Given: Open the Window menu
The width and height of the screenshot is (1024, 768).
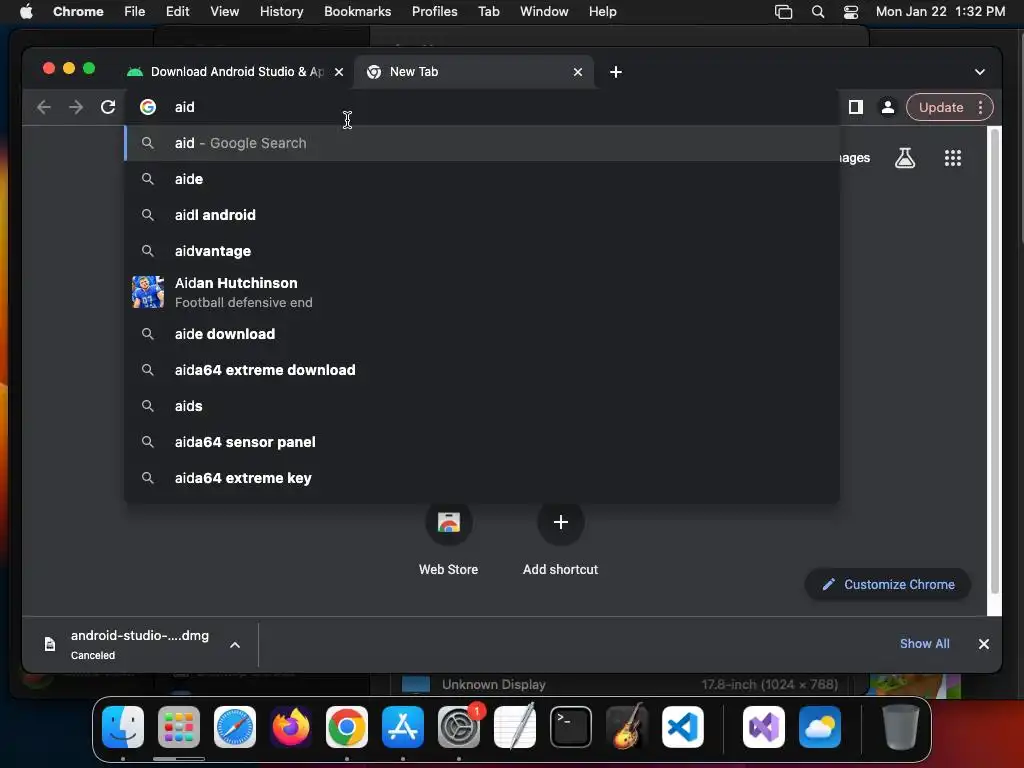Looking at the screenshot, I should (x=544, y=12).
